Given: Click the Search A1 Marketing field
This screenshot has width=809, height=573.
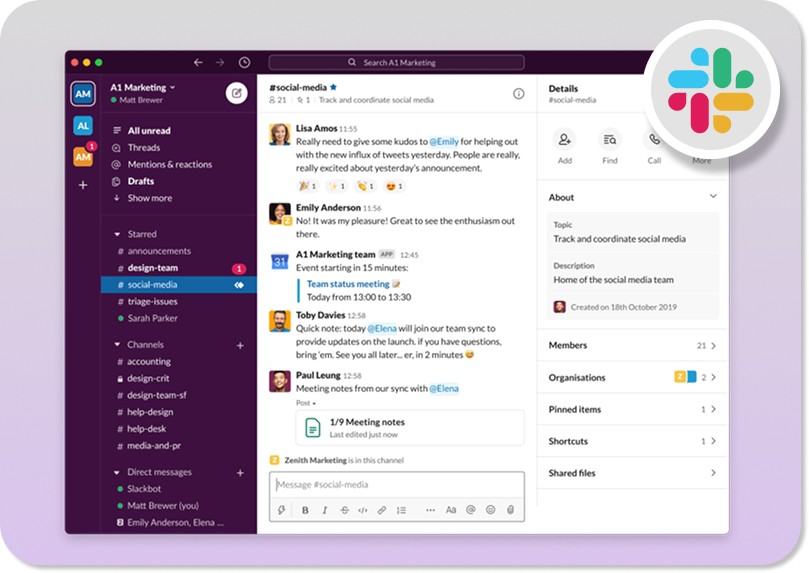Looking at the screenshot, I should (396, 62).
